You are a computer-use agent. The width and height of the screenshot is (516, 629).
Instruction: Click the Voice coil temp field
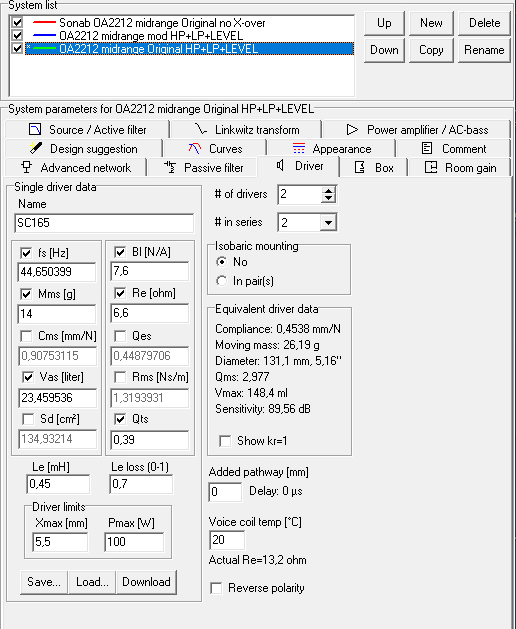coord(227,540)
